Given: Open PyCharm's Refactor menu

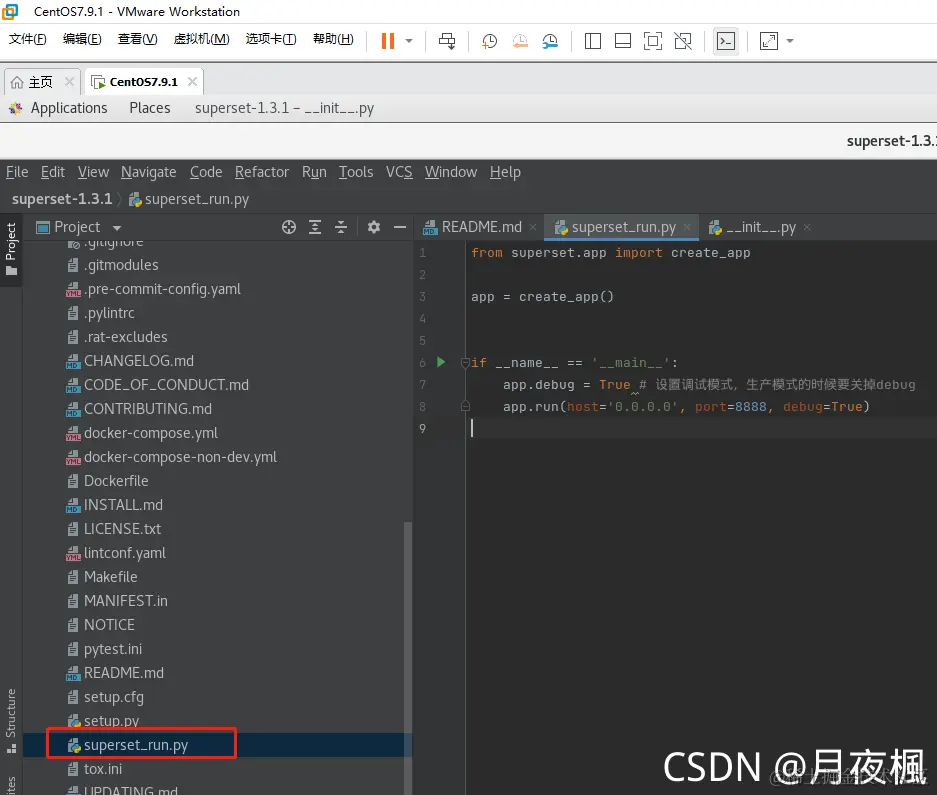Looking at the screenshot, I should pyautogui.click(x=262, y=172).
